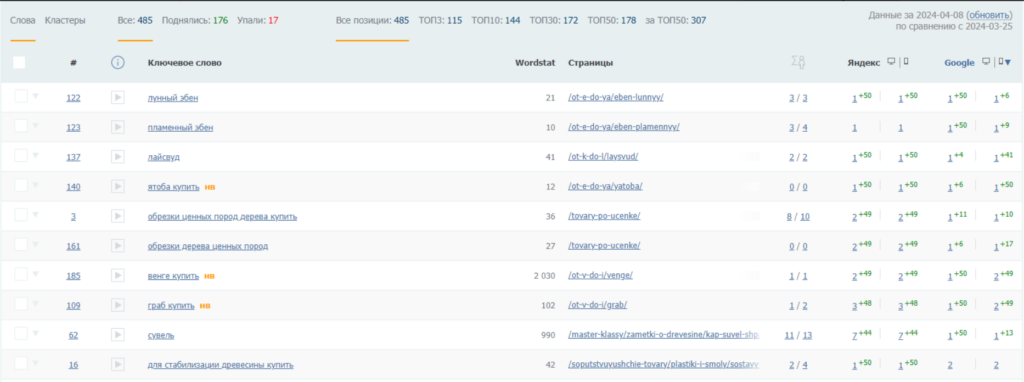
Task: Click play icon for лунный эбен row
Action: pos(118,97)
